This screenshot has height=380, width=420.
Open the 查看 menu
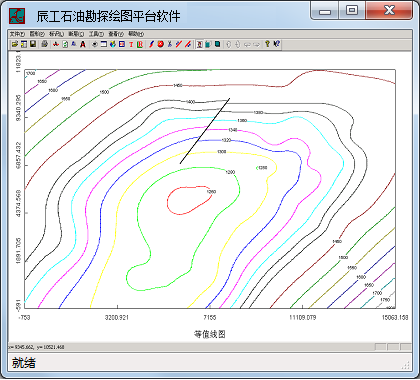point(116,34)
